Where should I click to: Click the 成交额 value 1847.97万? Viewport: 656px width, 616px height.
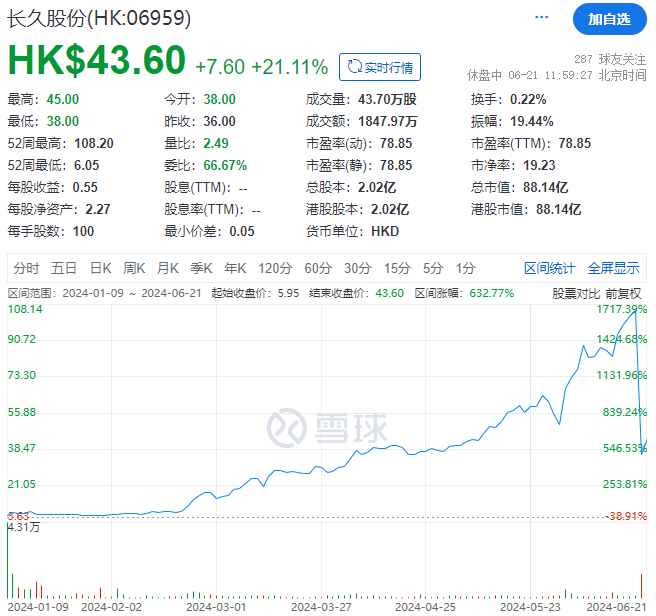click(387, 121)
